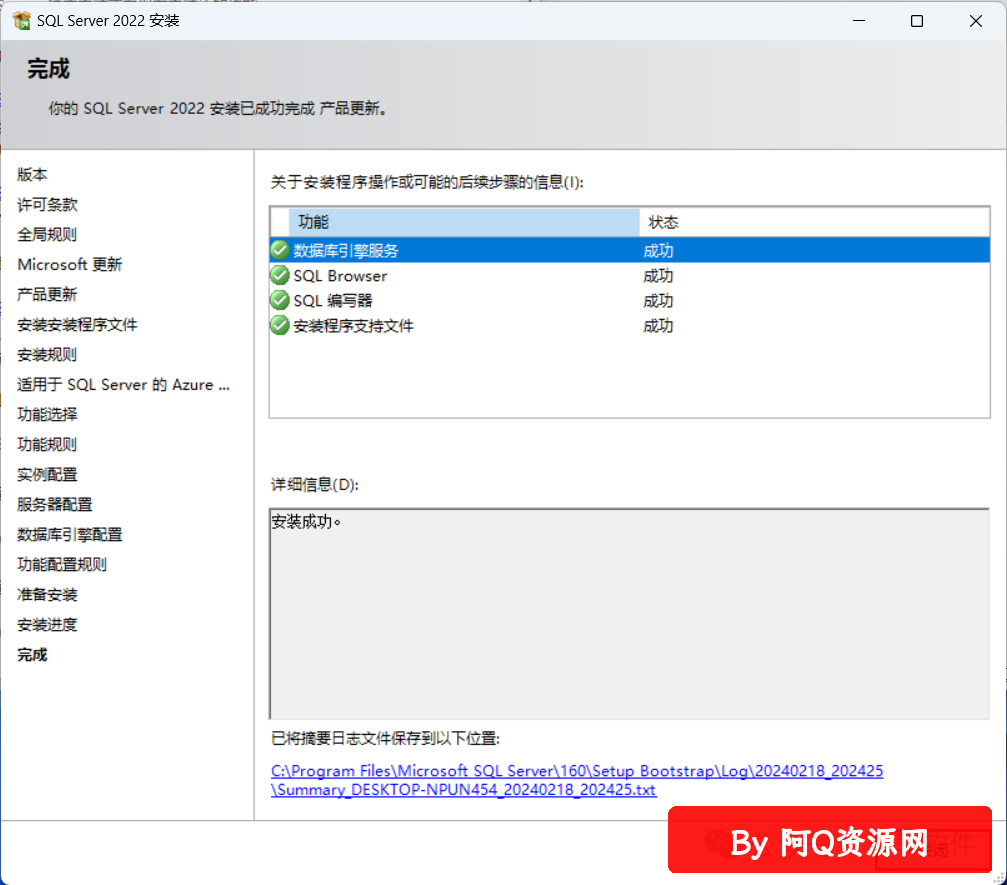Click the 全局规则 step in sidebar
The height and width of the screenshot is (885, 1007).
47,234
